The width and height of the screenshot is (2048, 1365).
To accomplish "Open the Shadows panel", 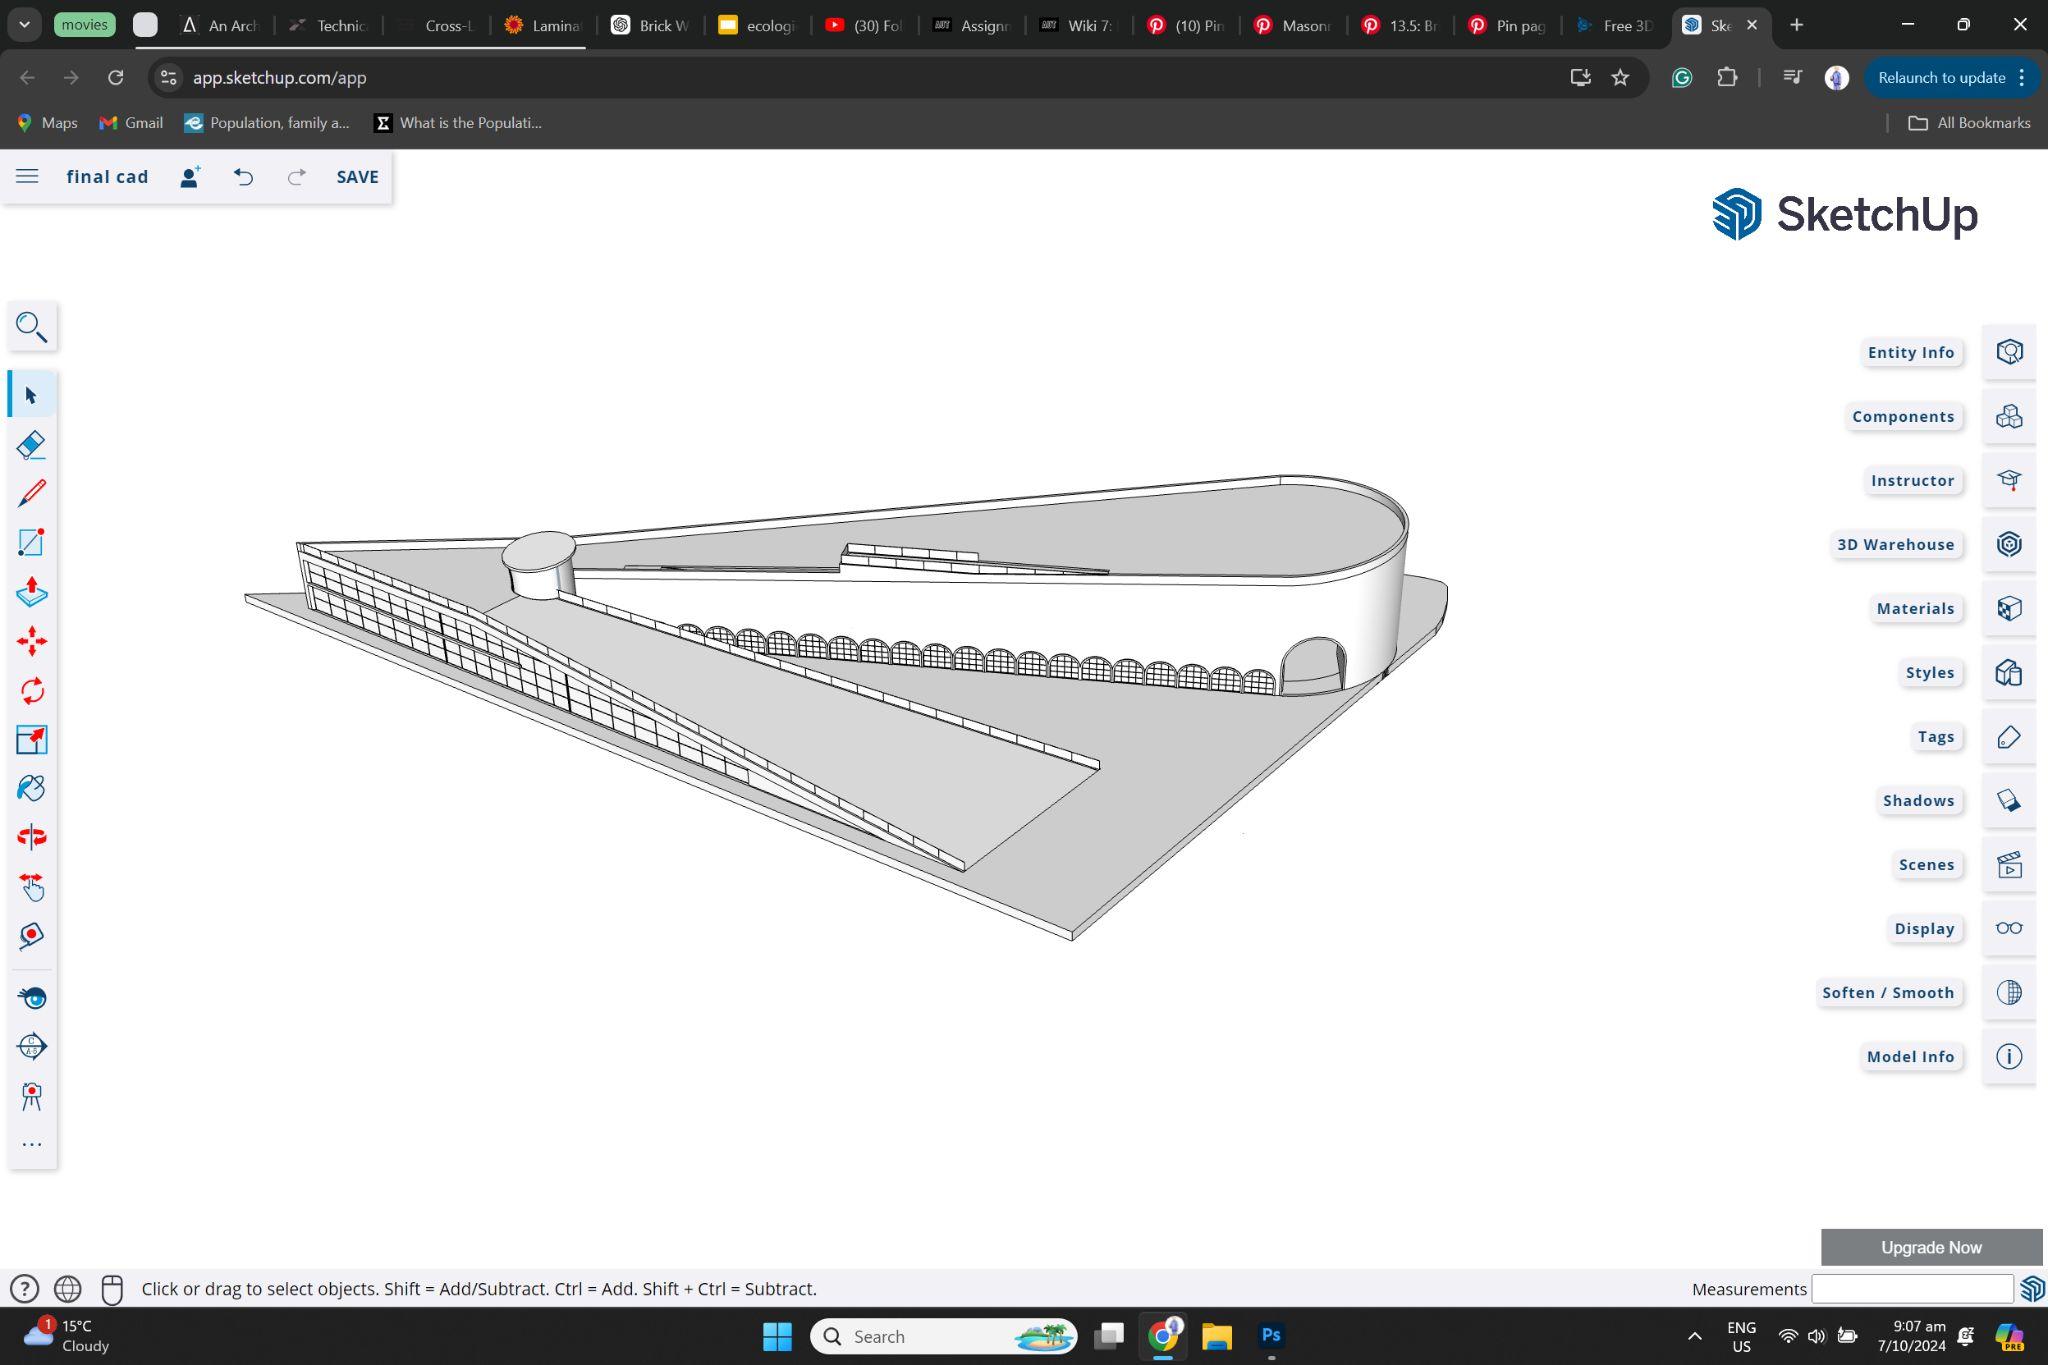I will point(2008,800).
